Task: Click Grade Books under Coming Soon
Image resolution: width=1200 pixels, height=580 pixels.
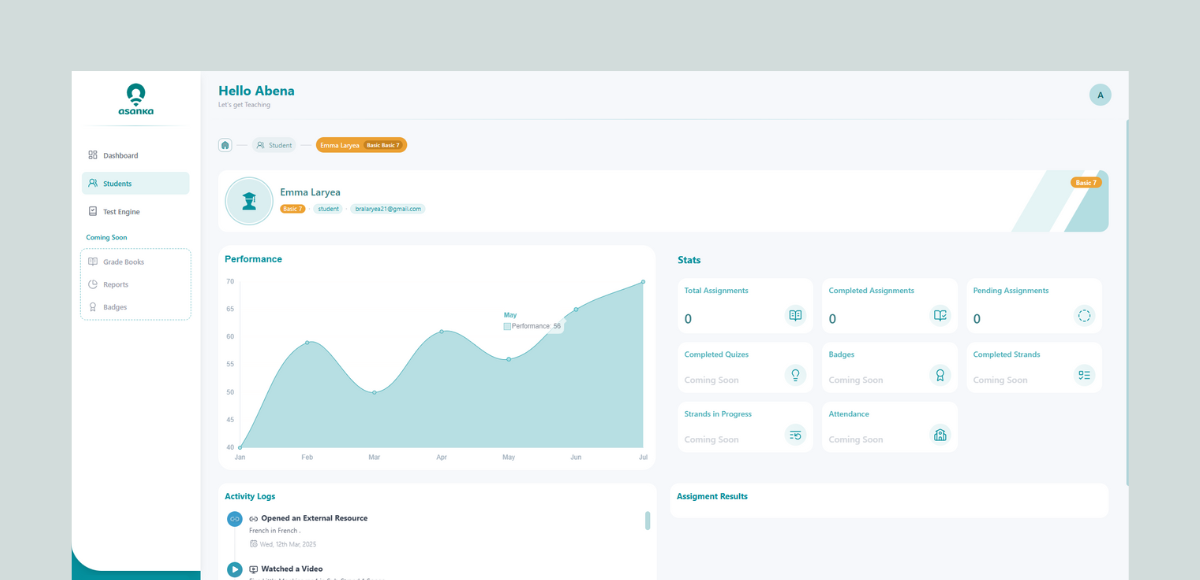Action: pyautogui.click(x=123, y=262)
